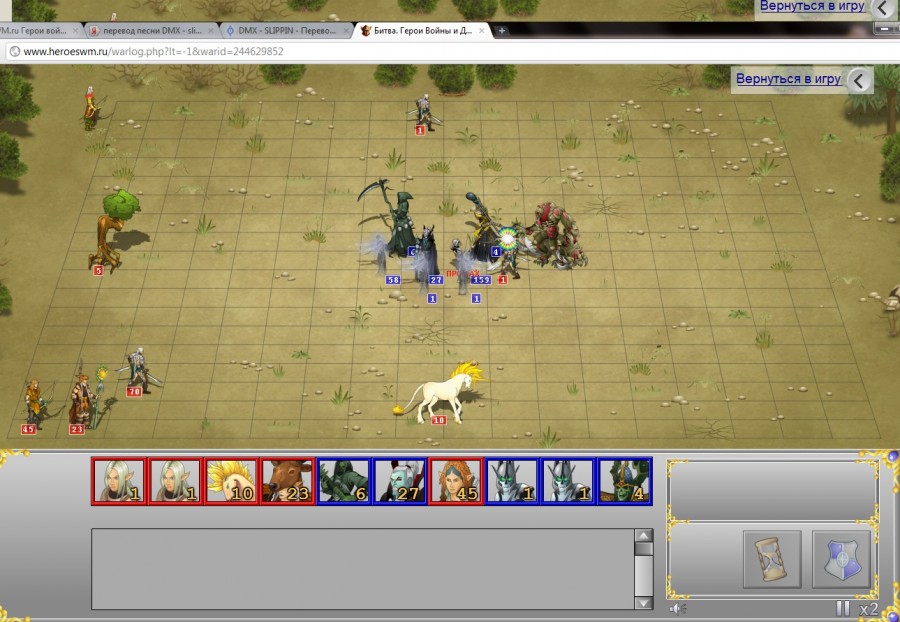
Task: Click inside the empty battle log box
Action: tap(363, 569)
